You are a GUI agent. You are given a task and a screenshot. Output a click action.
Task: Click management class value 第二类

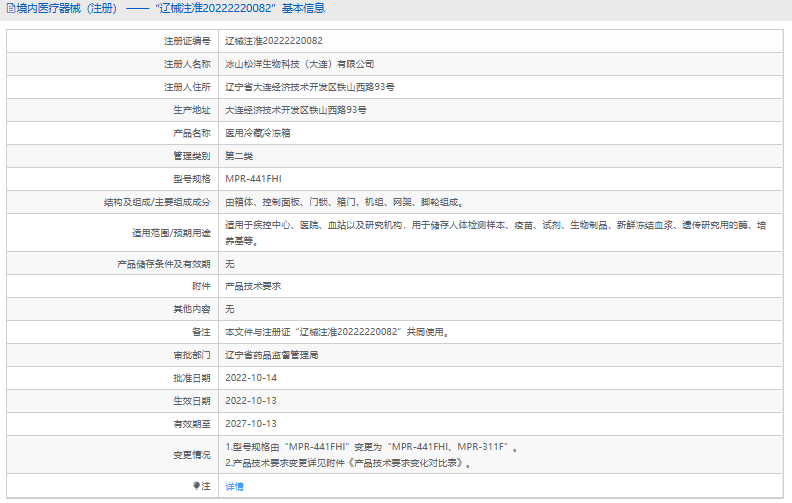pos(239,156)
